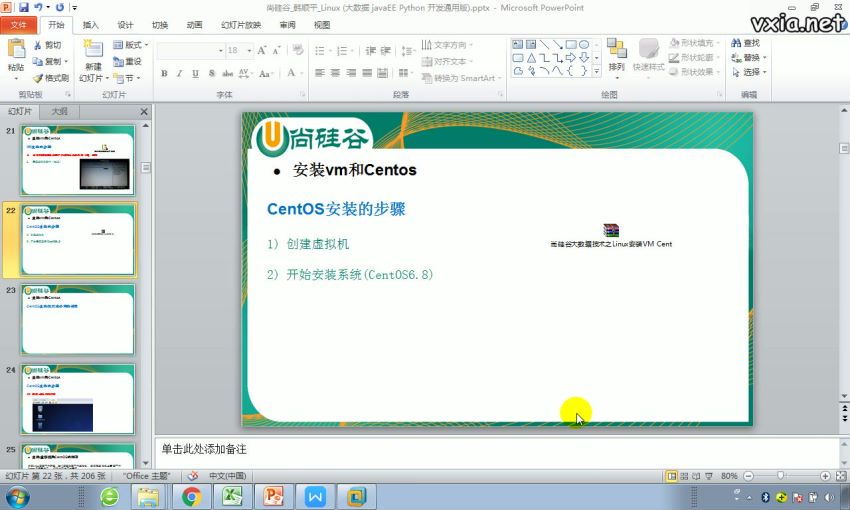This screenshot has height=510, width=850.
Task: Expand the numbering list dropdown
Action: pyautogui.click(x=352, y=51)
